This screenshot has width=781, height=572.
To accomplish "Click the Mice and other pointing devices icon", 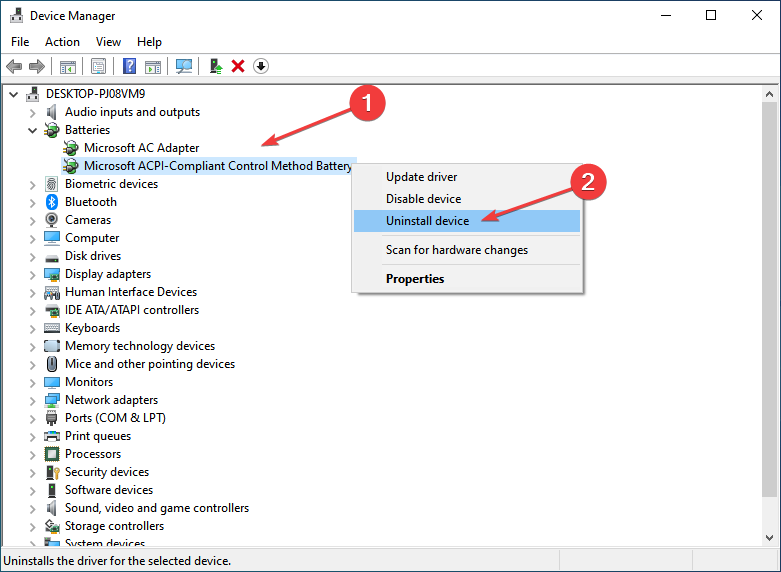I will pyautogui.click(x=52, y=364).
